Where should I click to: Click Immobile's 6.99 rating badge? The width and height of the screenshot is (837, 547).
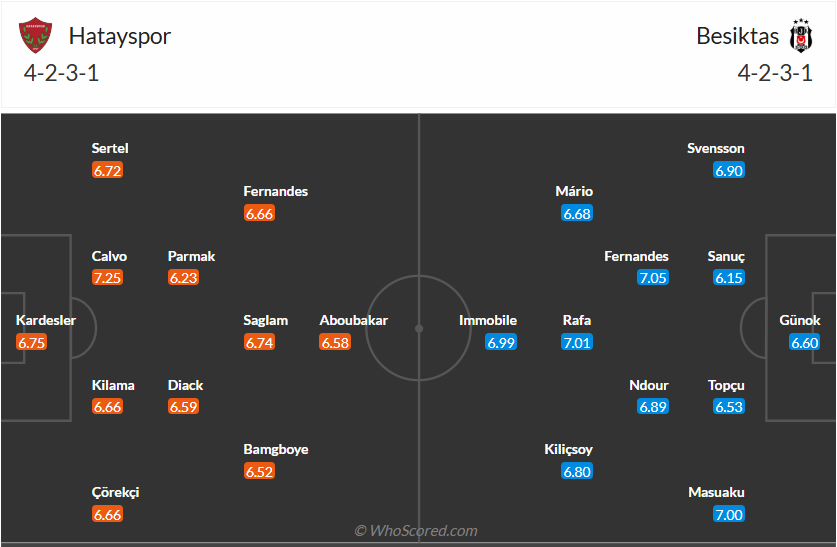coord(501,342)
